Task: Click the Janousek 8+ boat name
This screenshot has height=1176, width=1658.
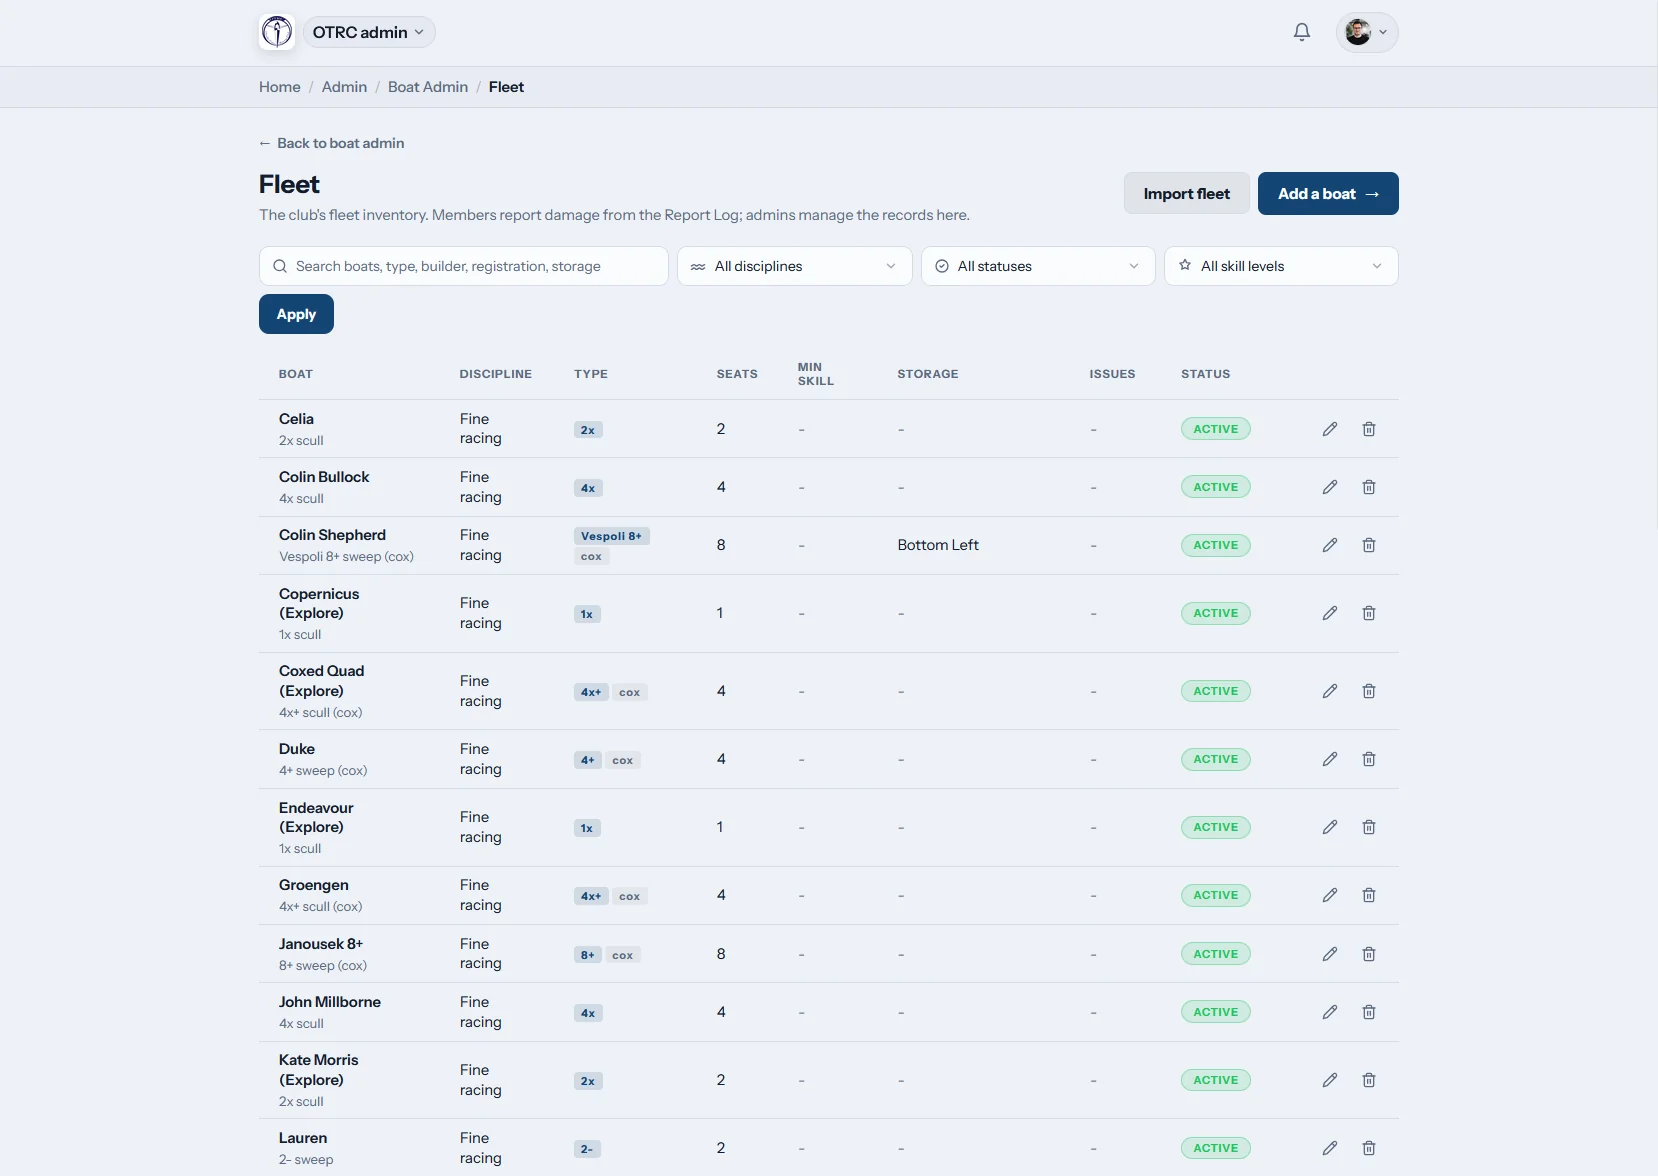Action: click(x=321, y=944)
